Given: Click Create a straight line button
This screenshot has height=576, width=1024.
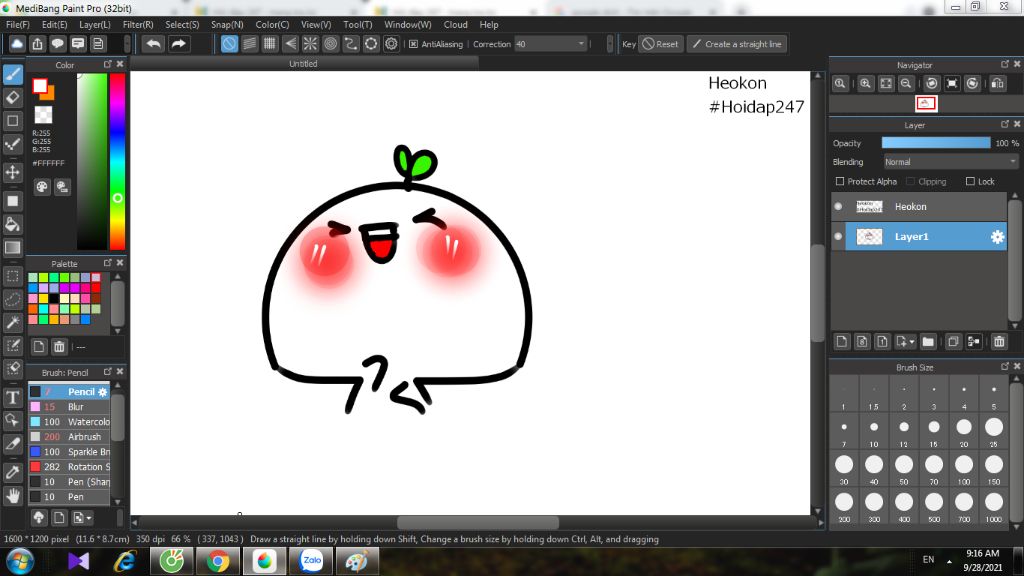Looking at the screenshot, I should [737, 44].
